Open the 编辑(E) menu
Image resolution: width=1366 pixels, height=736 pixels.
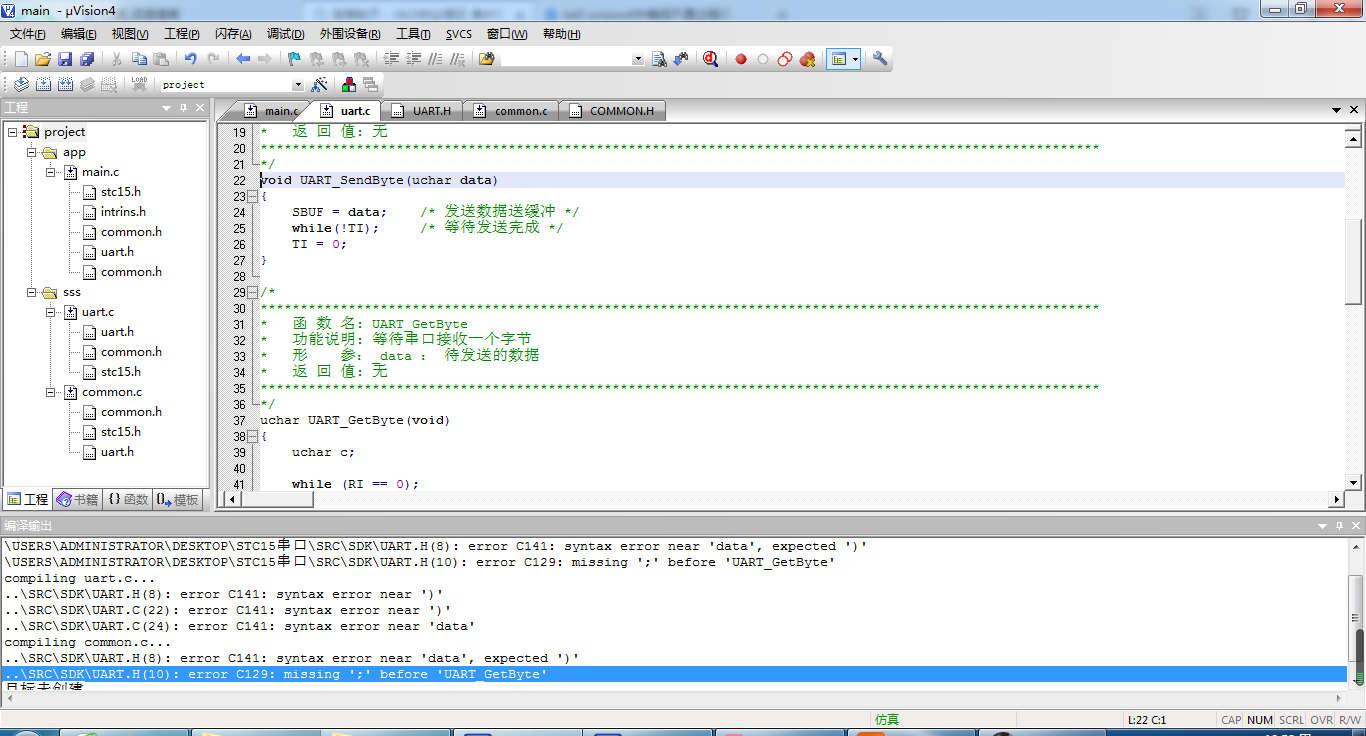[x=79, y=34]
